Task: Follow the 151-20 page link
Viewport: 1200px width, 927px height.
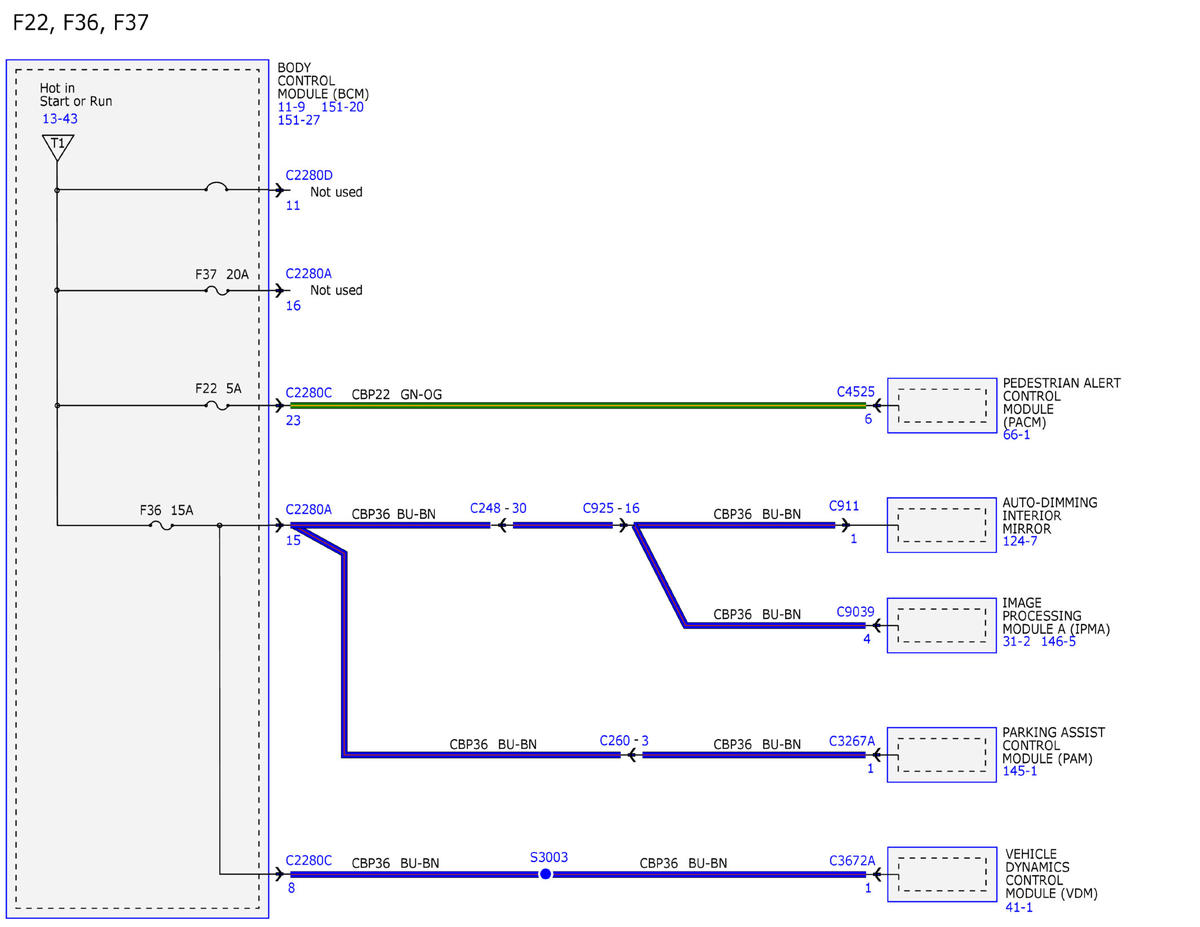Action: [342, 107]
